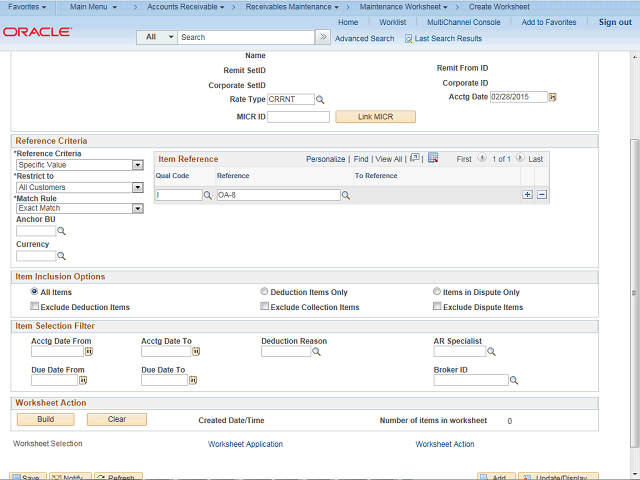Click the search go arrow button
Viewport: 640px width, 480px height.
pos(323,37)
